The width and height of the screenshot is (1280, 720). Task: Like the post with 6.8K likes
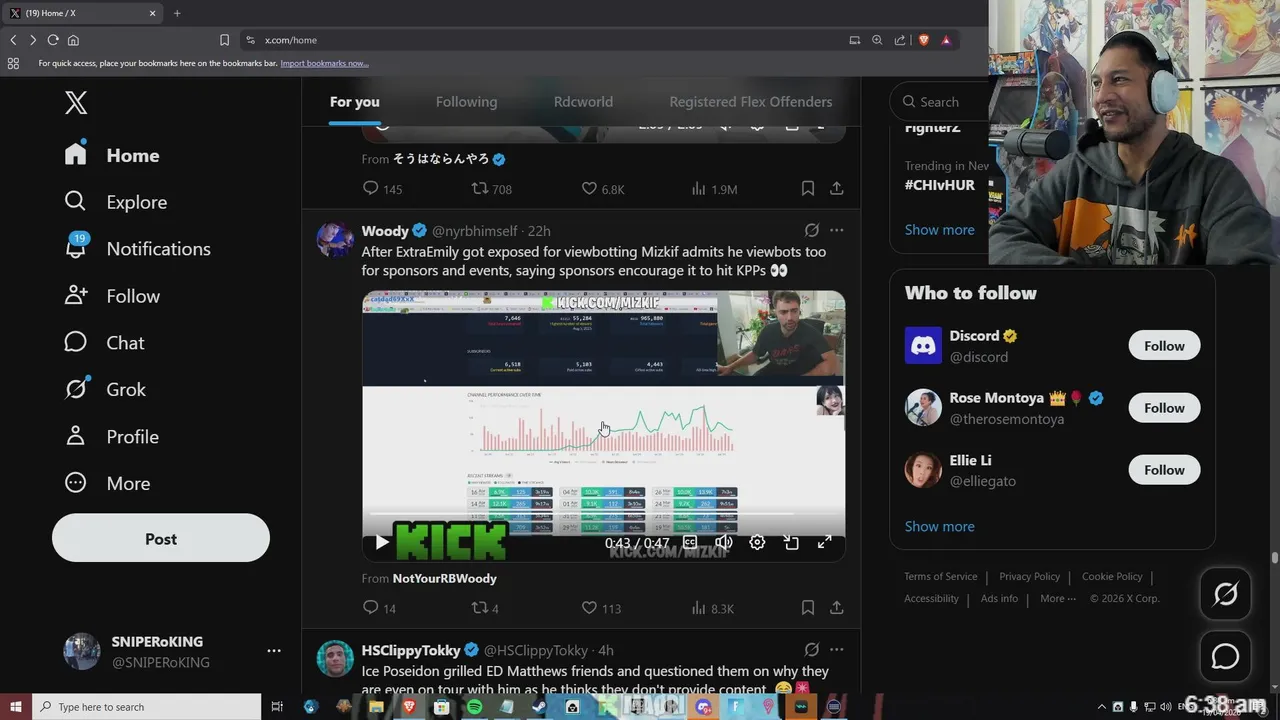click(x=603, y=188)
